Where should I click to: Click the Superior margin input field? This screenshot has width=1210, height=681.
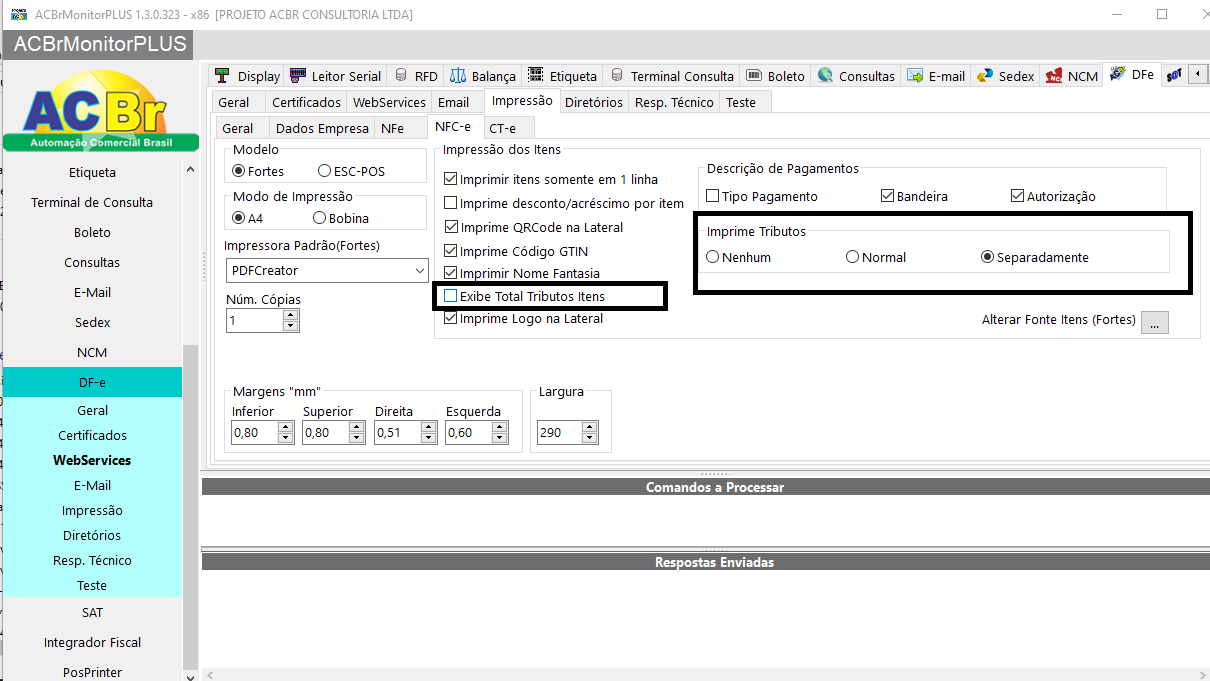[x=326, y=432]
